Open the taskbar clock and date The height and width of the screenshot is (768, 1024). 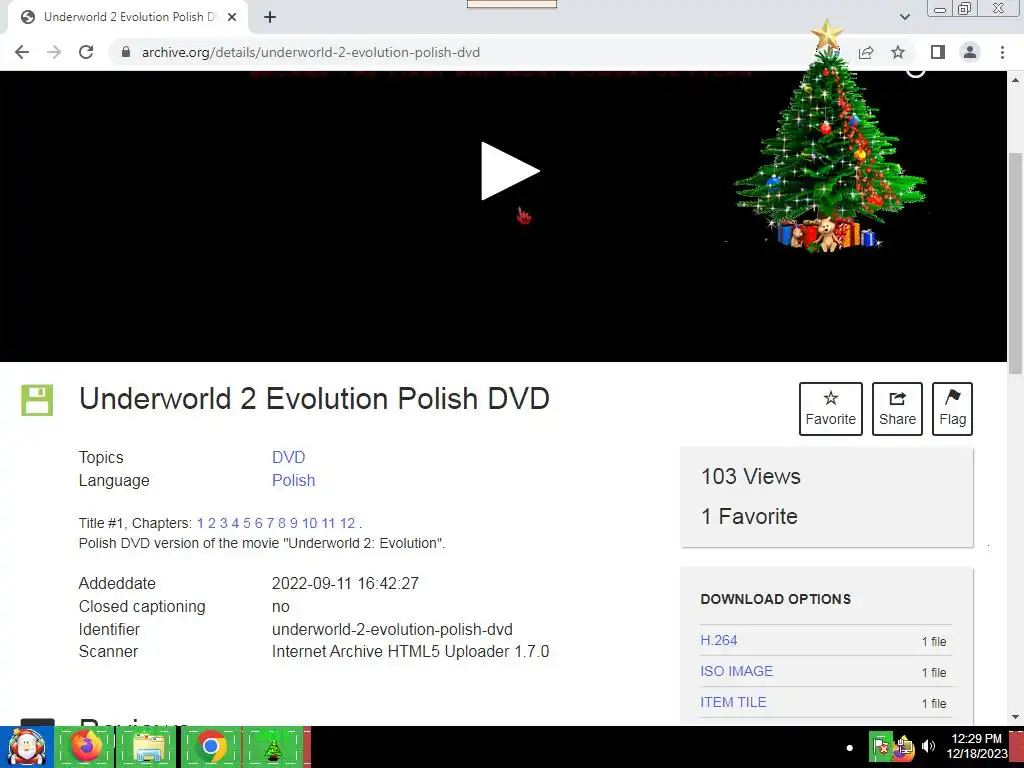click(976, 746)
